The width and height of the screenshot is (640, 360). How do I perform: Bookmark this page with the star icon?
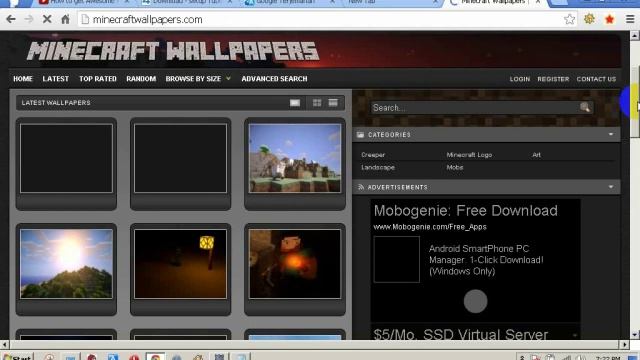point(569,19)
